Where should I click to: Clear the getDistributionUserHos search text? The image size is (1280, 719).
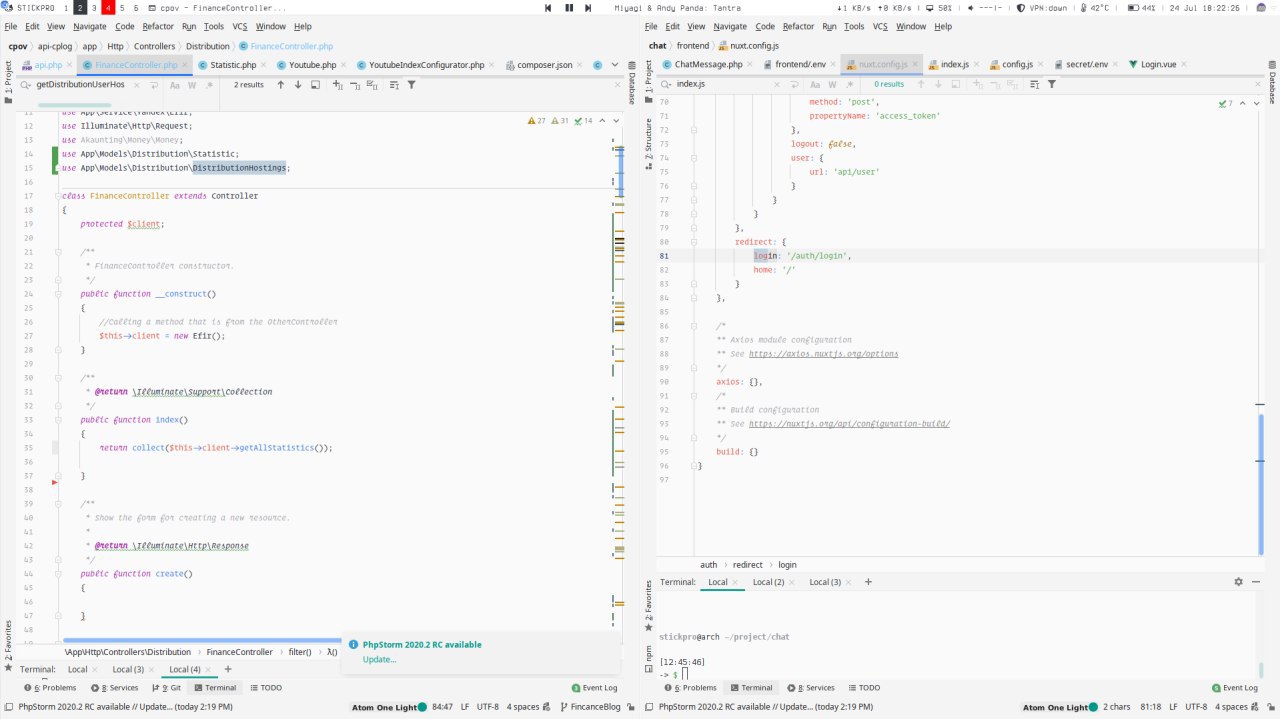click(x=136, y=84)
